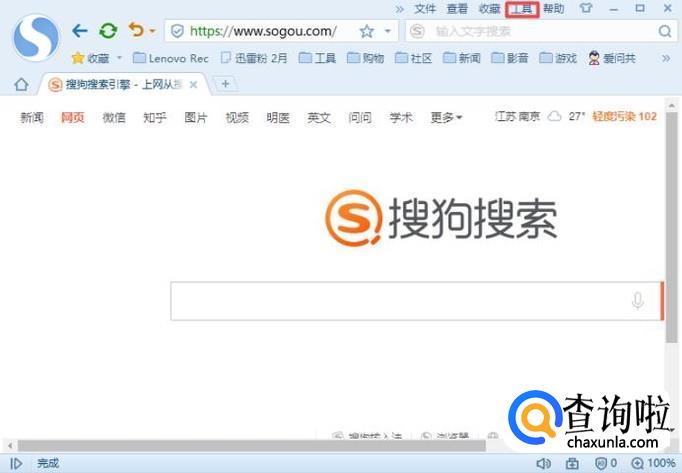The image size is (682, 473).
Task: Click the ad-block shield counter
Action: click(605, 463)
